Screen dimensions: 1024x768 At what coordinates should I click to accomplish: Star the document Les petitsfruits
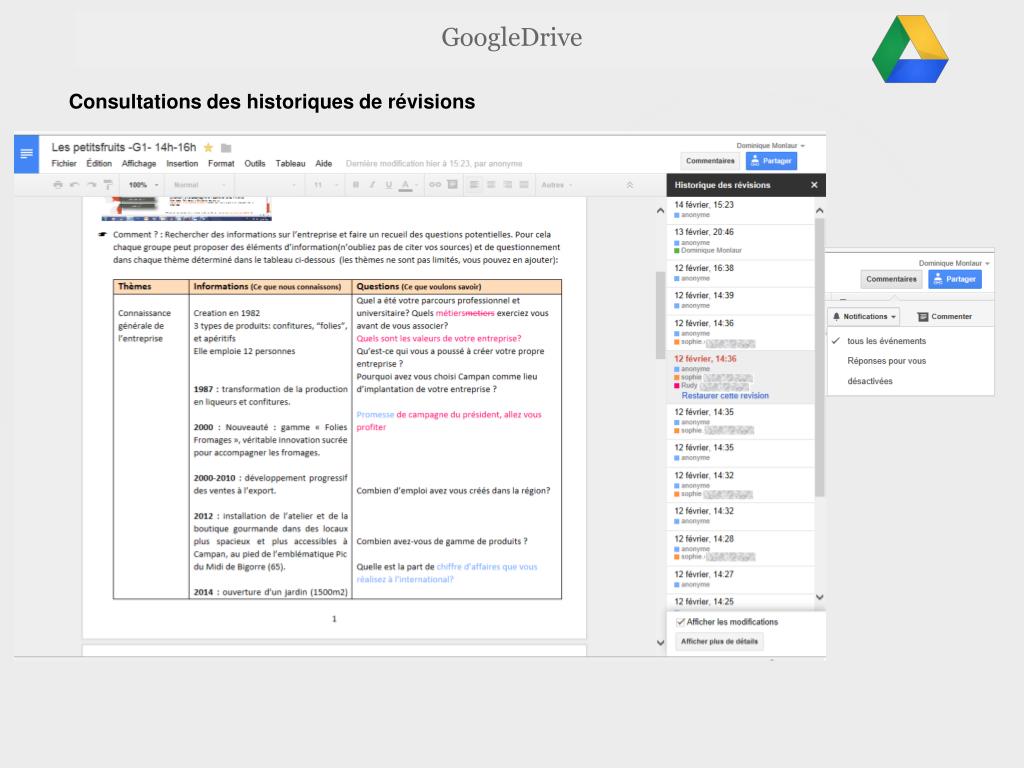point(208,148)
